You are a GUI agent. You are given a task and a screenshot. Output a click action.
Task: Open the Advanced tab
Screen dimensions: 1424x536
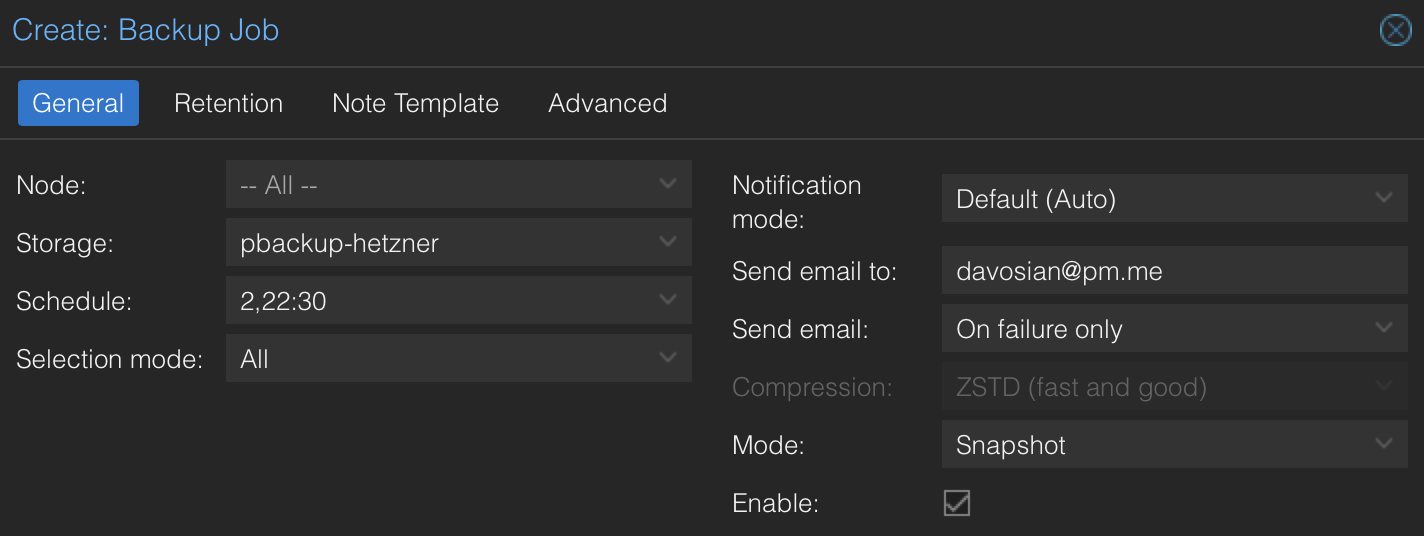tap(607, 103)
